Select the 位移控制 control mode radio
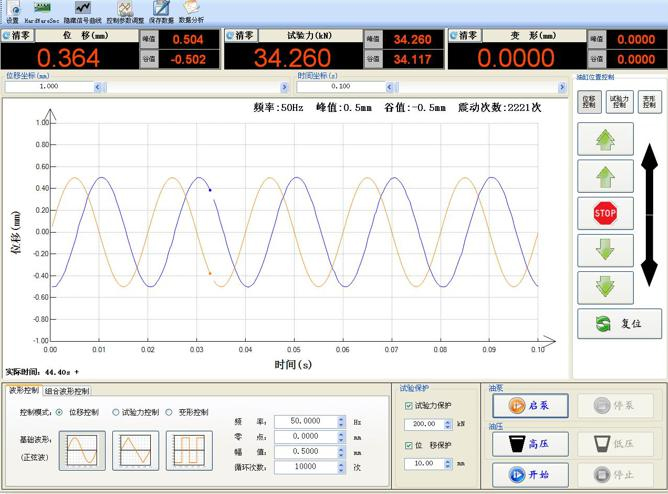This screenshot has height=494, width=668. click(x=59, y=412)
